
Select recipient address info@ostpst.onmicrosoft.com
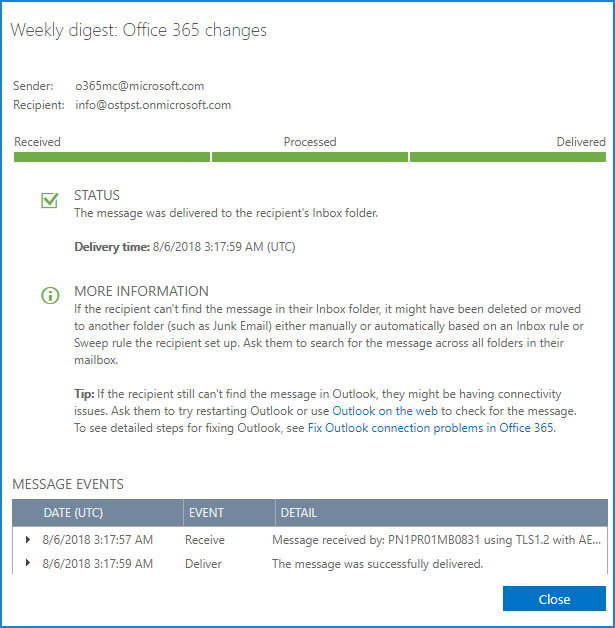point(153,105)
